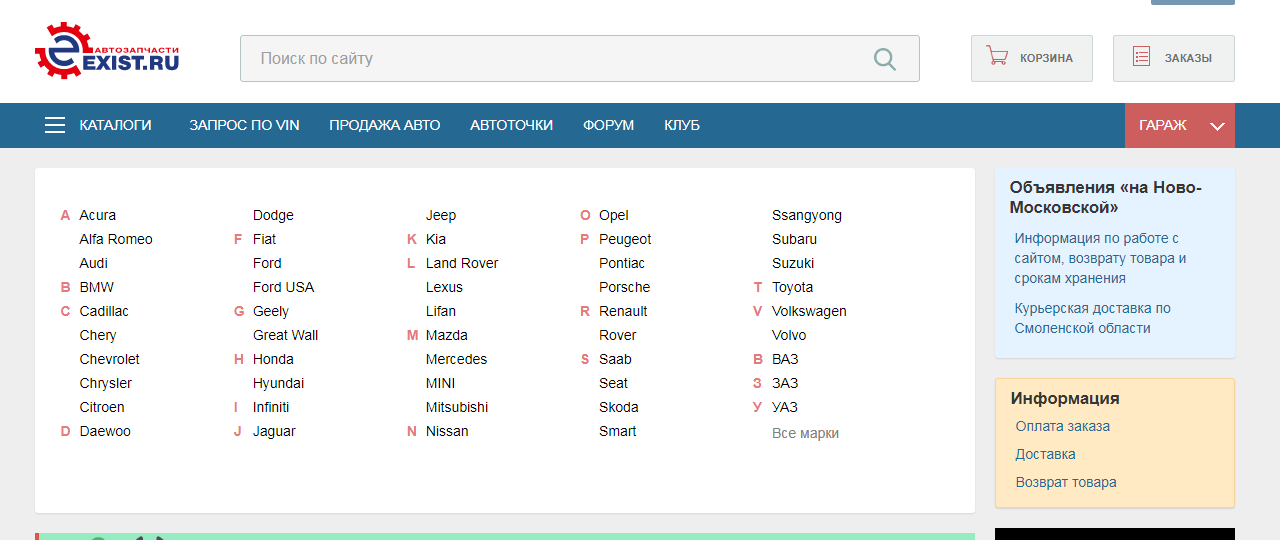This screenshot has width=1280, height=540.
Task: Select the Dodge brand
Action: (x=273, y=215)
